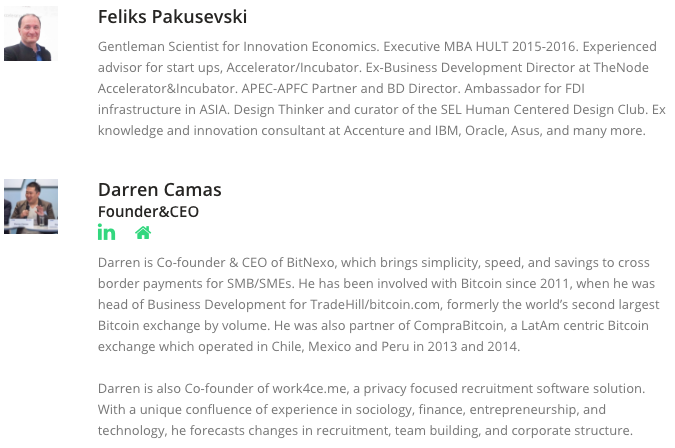Click 'BitNexo' in Darren's bio
The image size is (675, 448).
tap(310, 263)
